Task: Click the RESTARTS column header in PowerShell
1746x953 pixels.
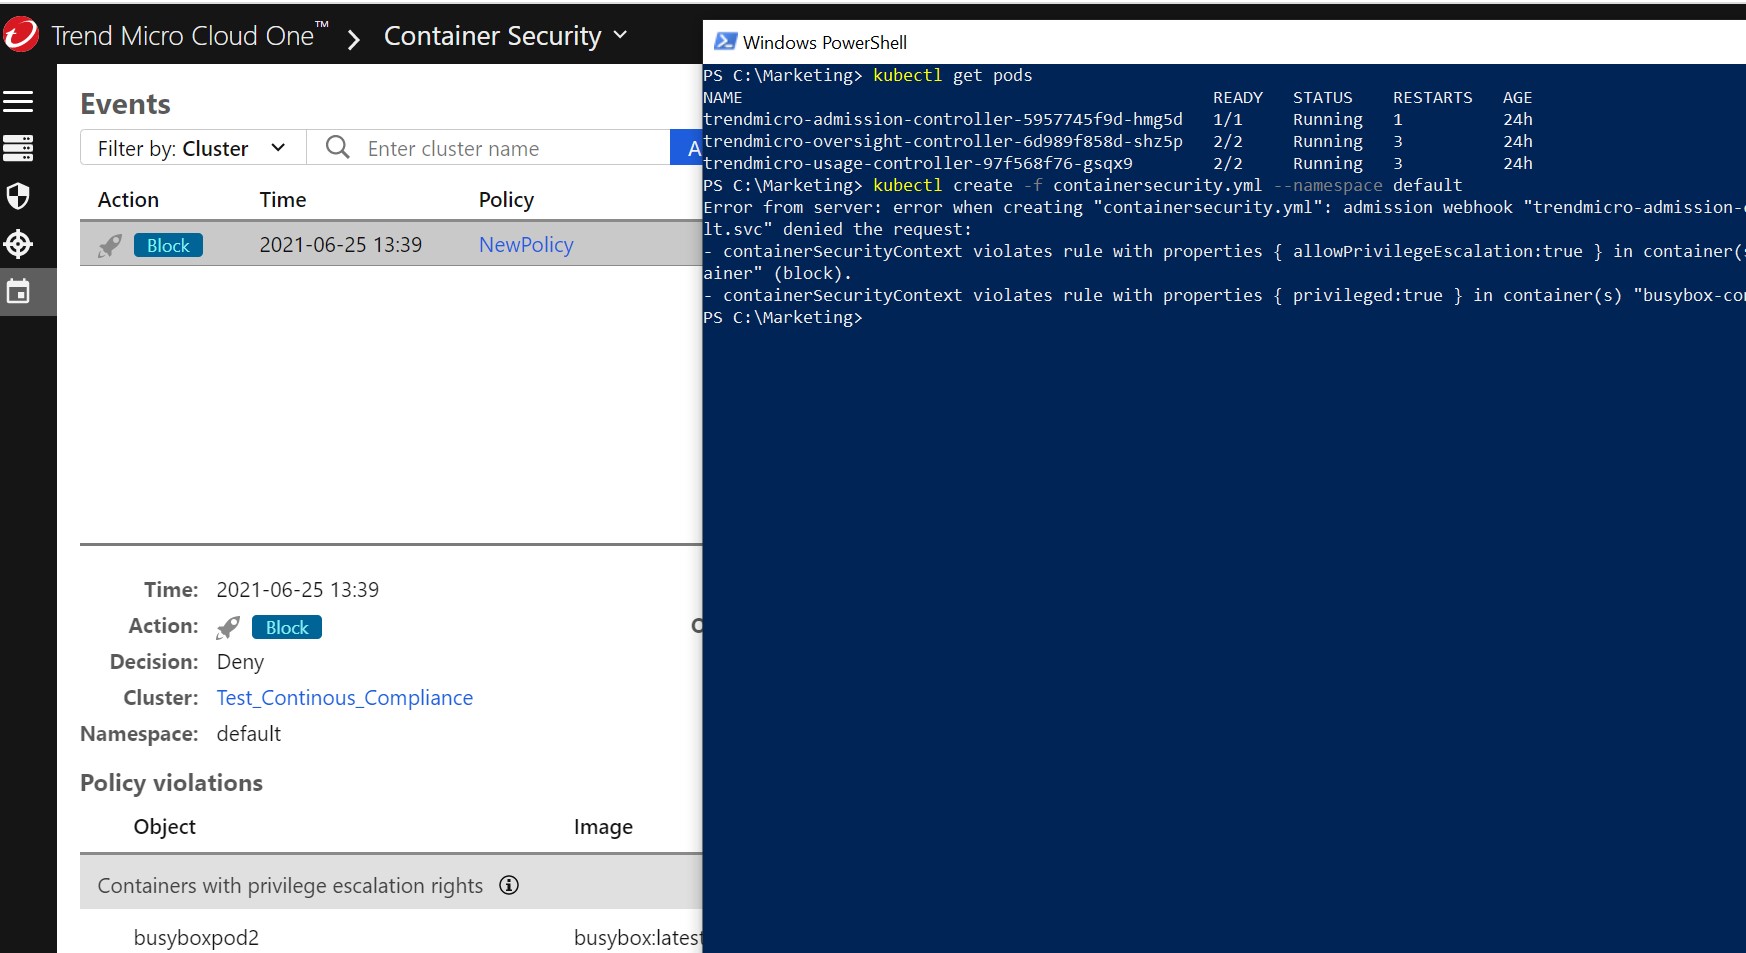Action: click(1433, 97)
